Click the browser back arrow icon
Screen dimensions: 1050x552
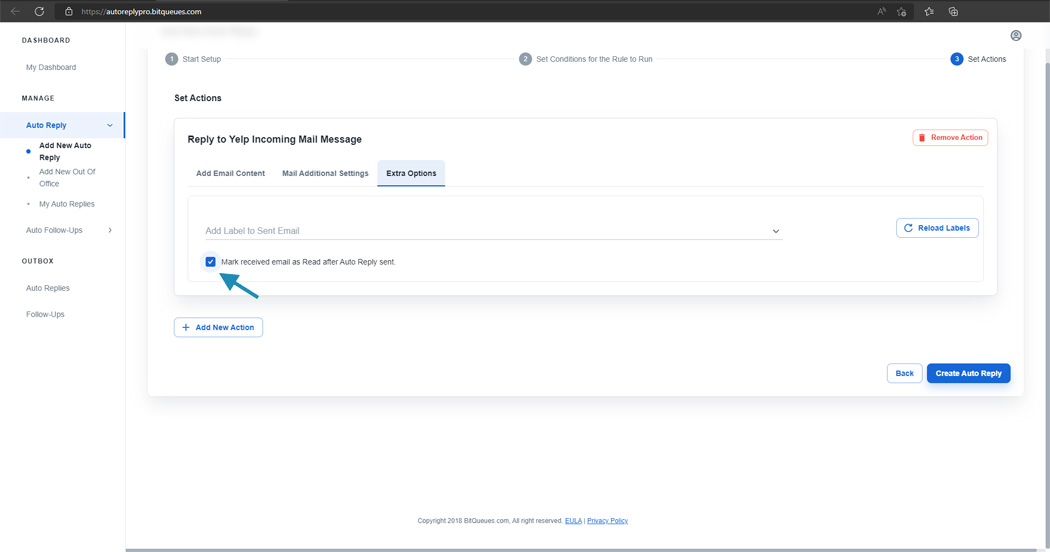(15, 11)
